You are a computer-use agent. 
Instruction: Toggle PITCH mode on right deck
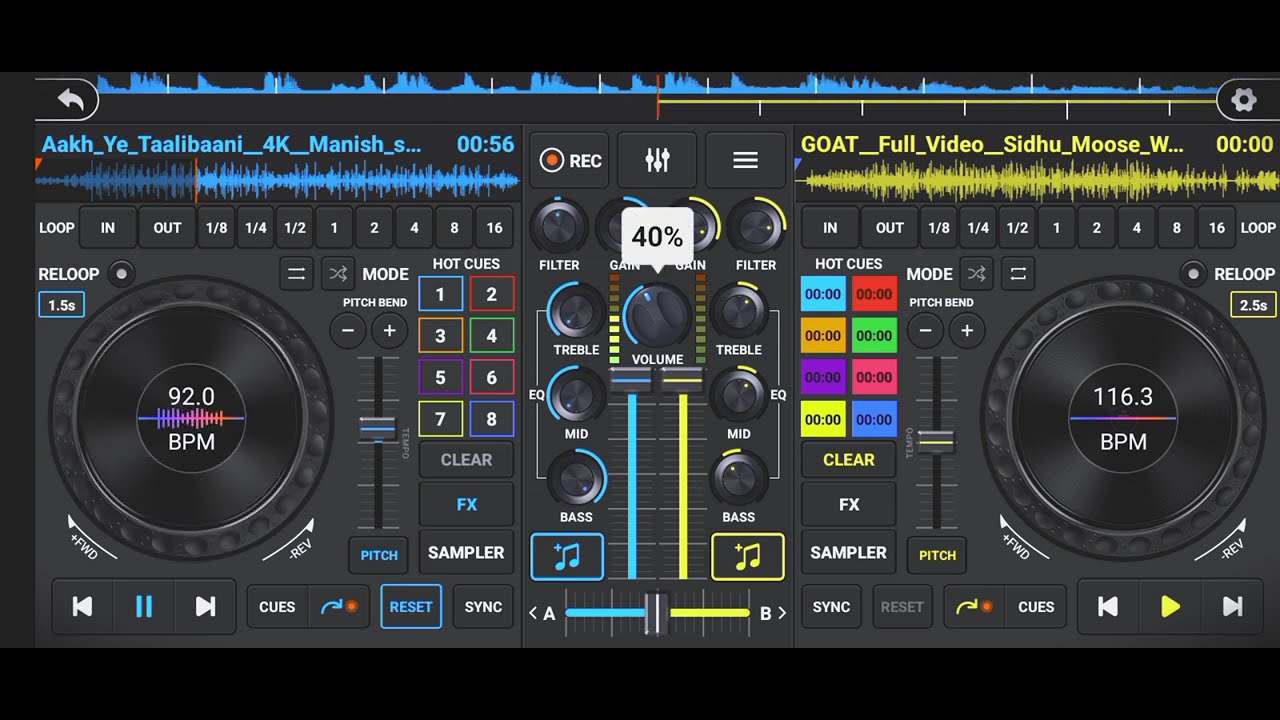tap(937, 555)
